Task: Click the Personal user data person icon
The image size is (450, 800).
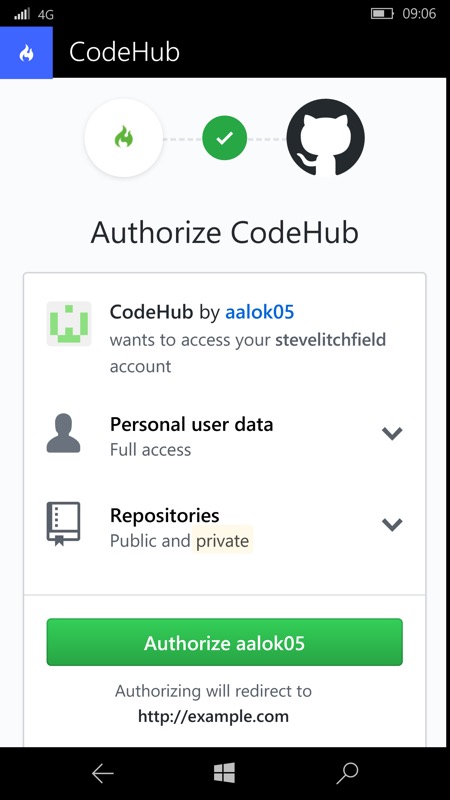Action: tap(63, 433)
